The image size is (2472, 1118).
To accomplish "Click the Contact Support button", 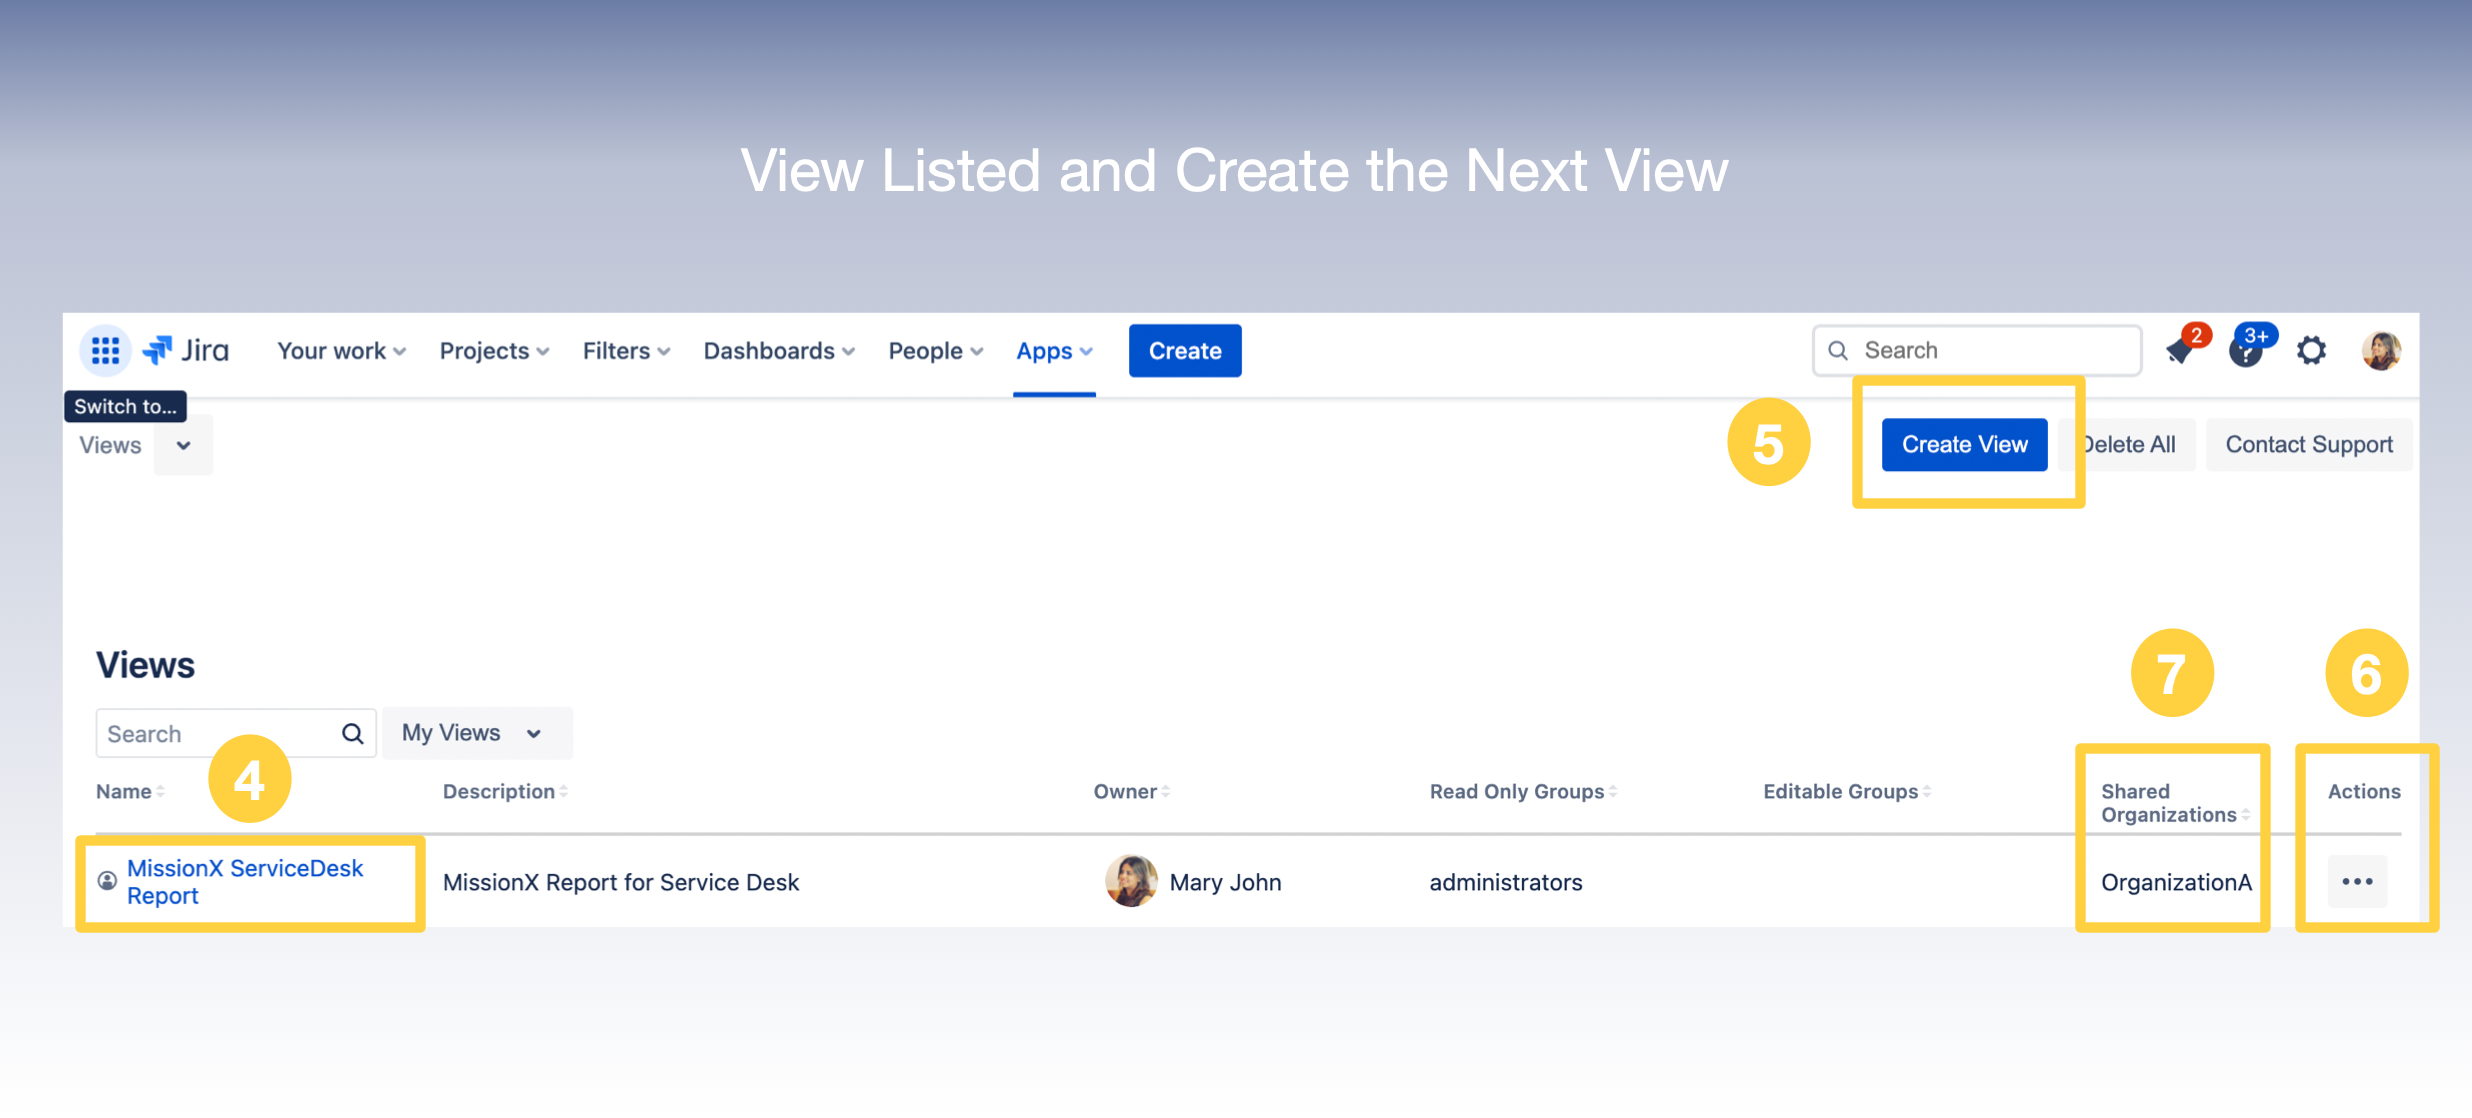I will pyautogui.click(x=2308, y=445).
